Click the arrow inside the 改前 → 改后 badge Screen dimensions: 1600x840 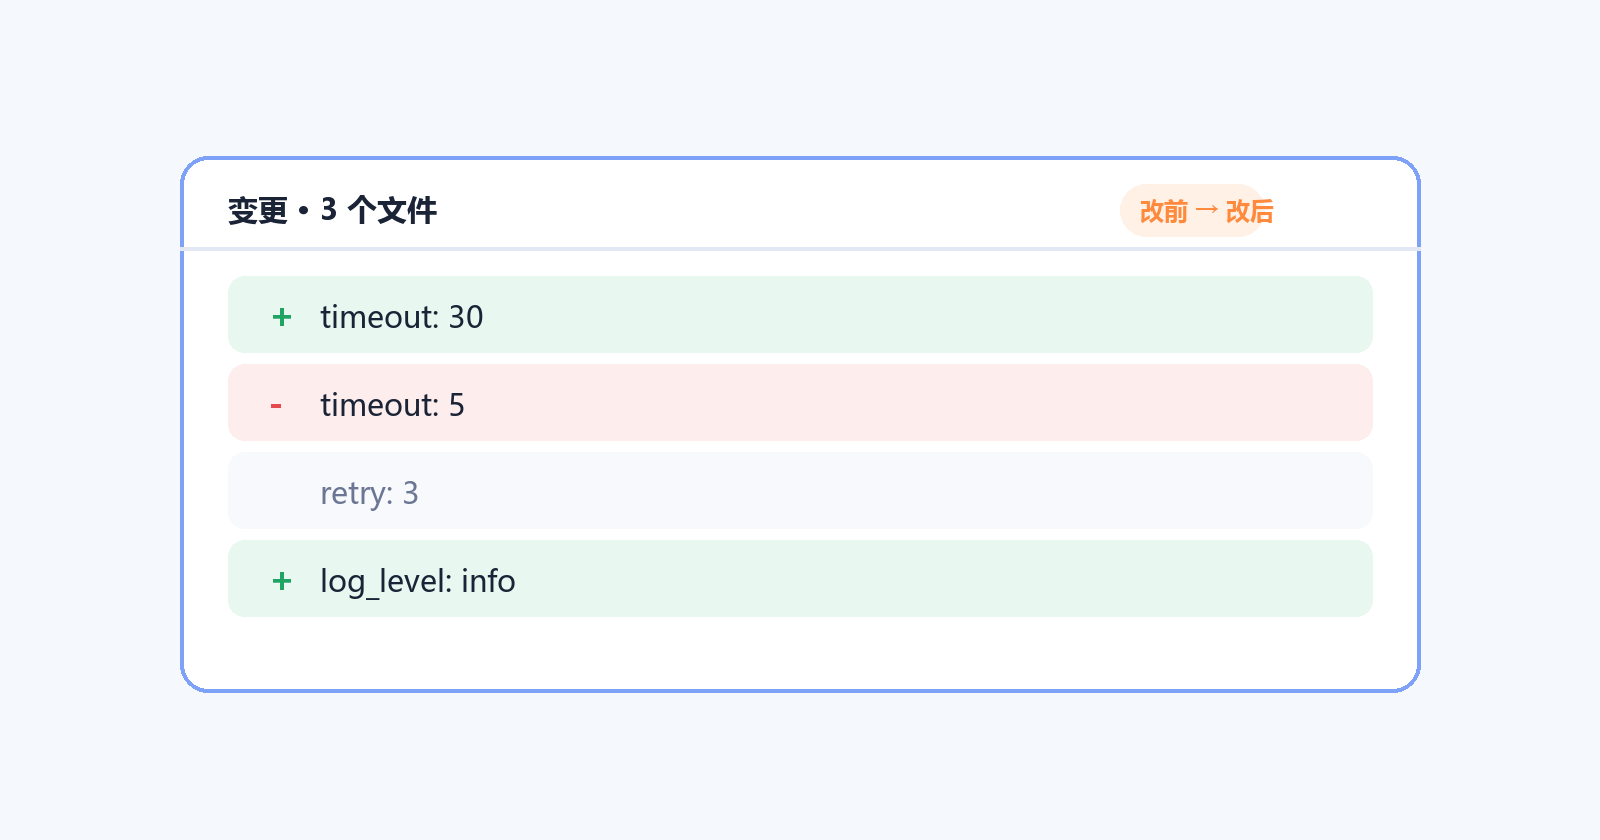pyautogui.click(x=1207, y=211)
